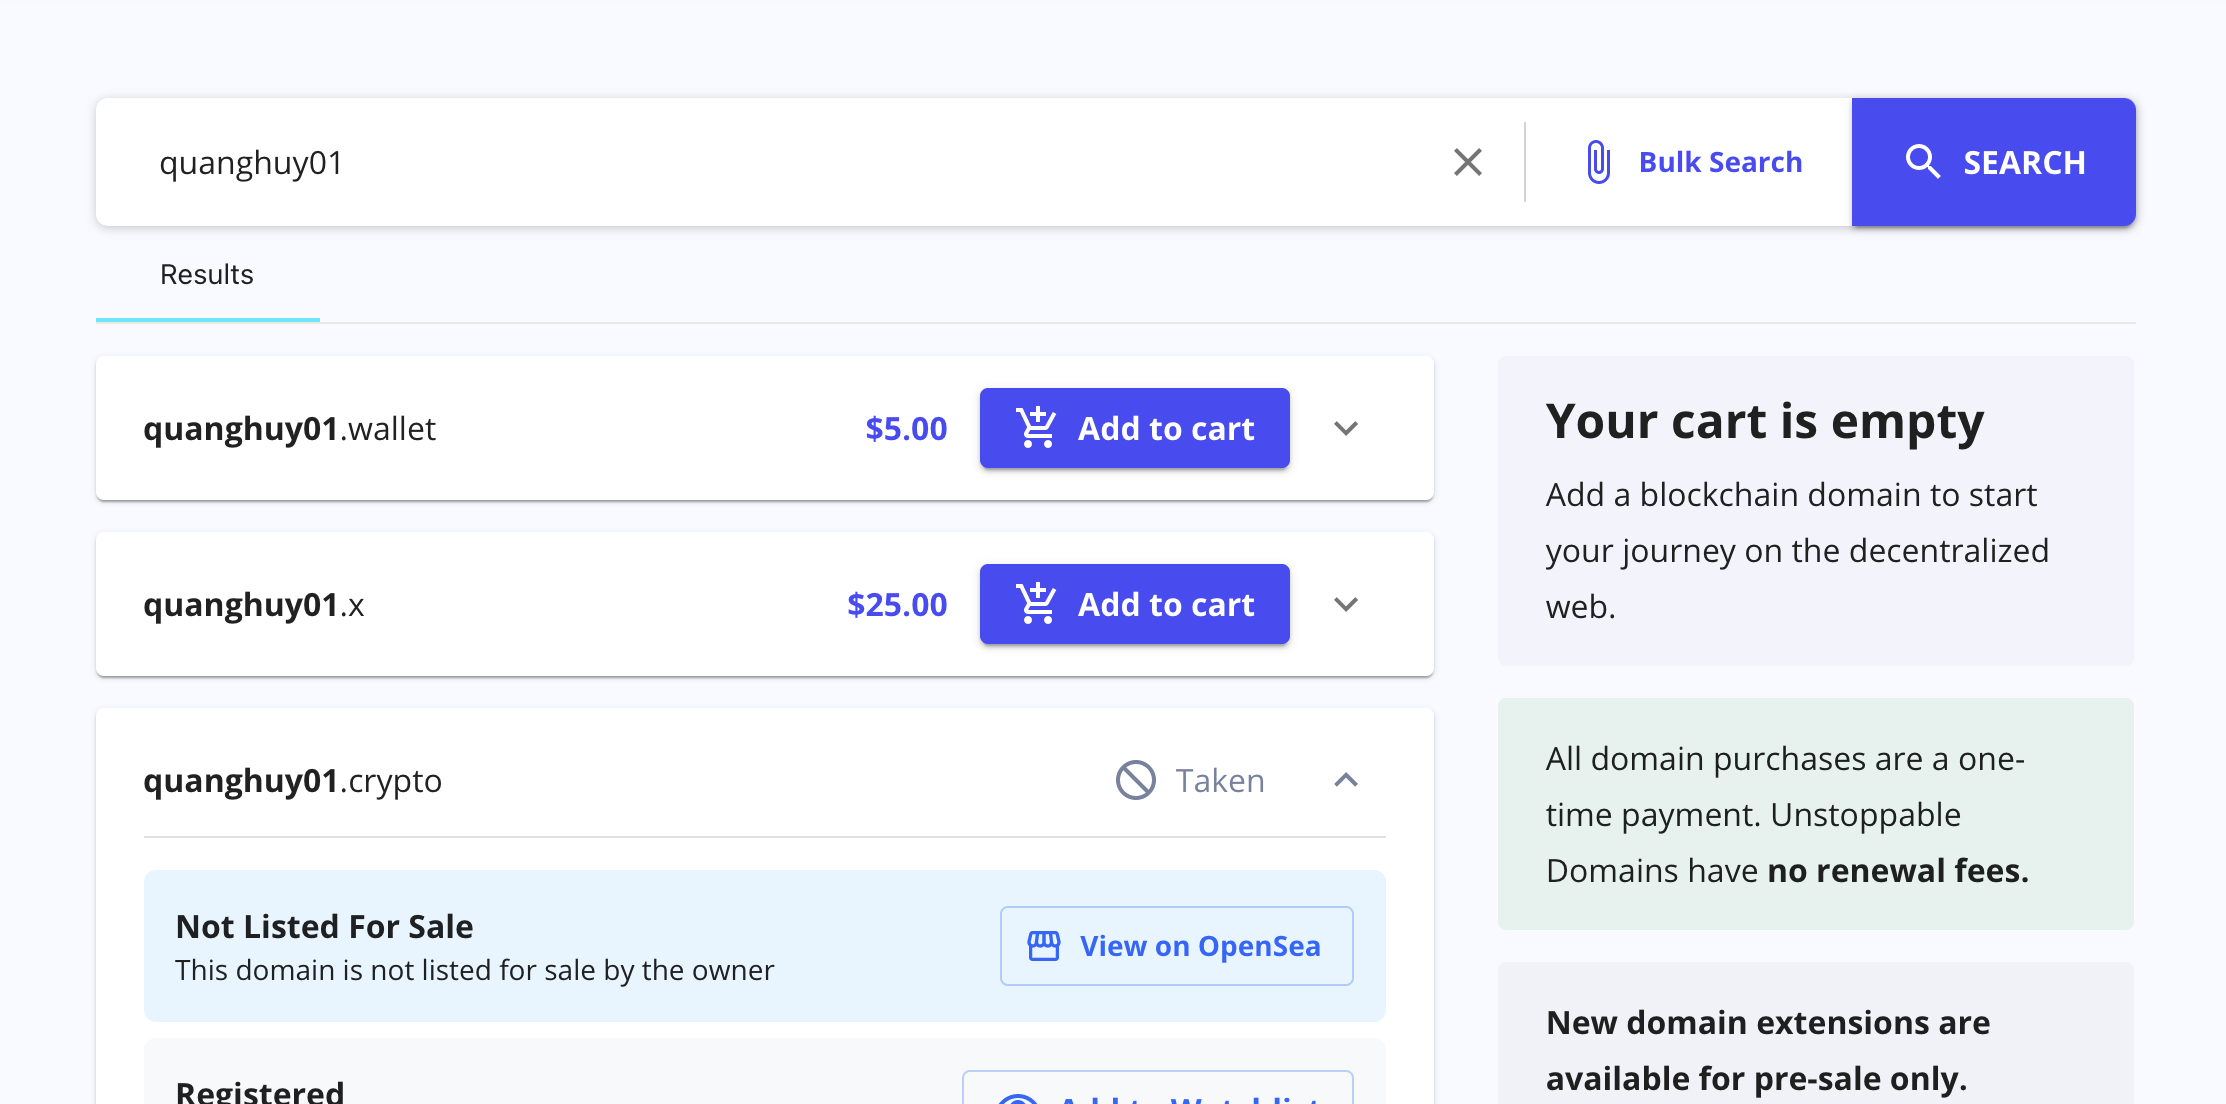Click the Taken prohibited icon

pyautogui.click(x=1135, y=780)
